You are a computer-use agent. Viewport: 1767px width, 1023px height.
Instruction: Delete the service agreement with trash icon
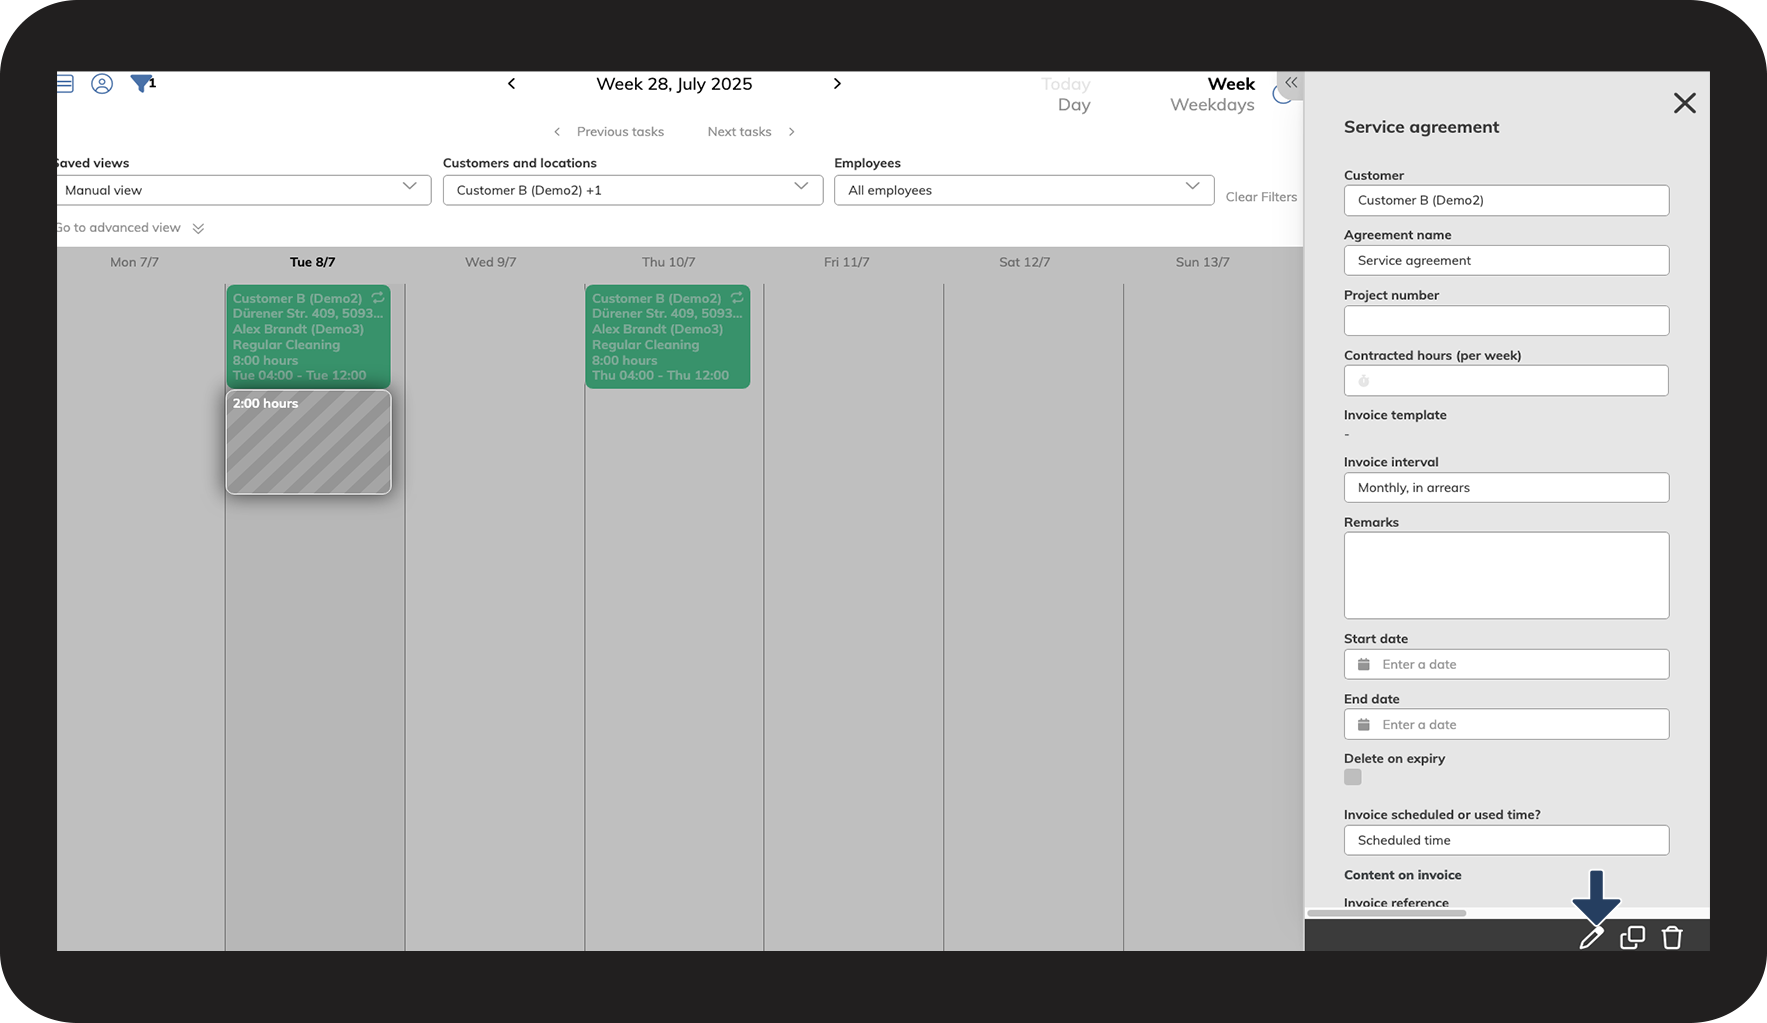[x=1672, y=937]
